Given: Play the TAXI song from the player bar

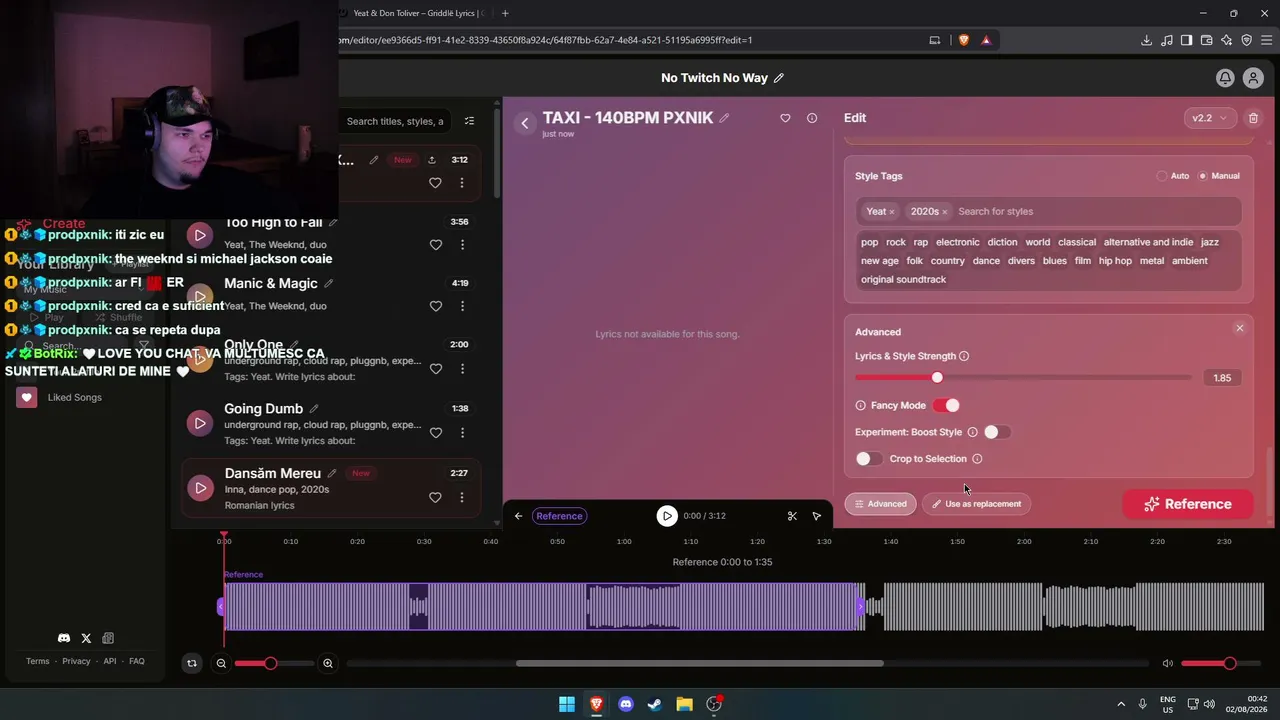Looking at the screenshot, I should pyautogui.click(x=667, y=516).
